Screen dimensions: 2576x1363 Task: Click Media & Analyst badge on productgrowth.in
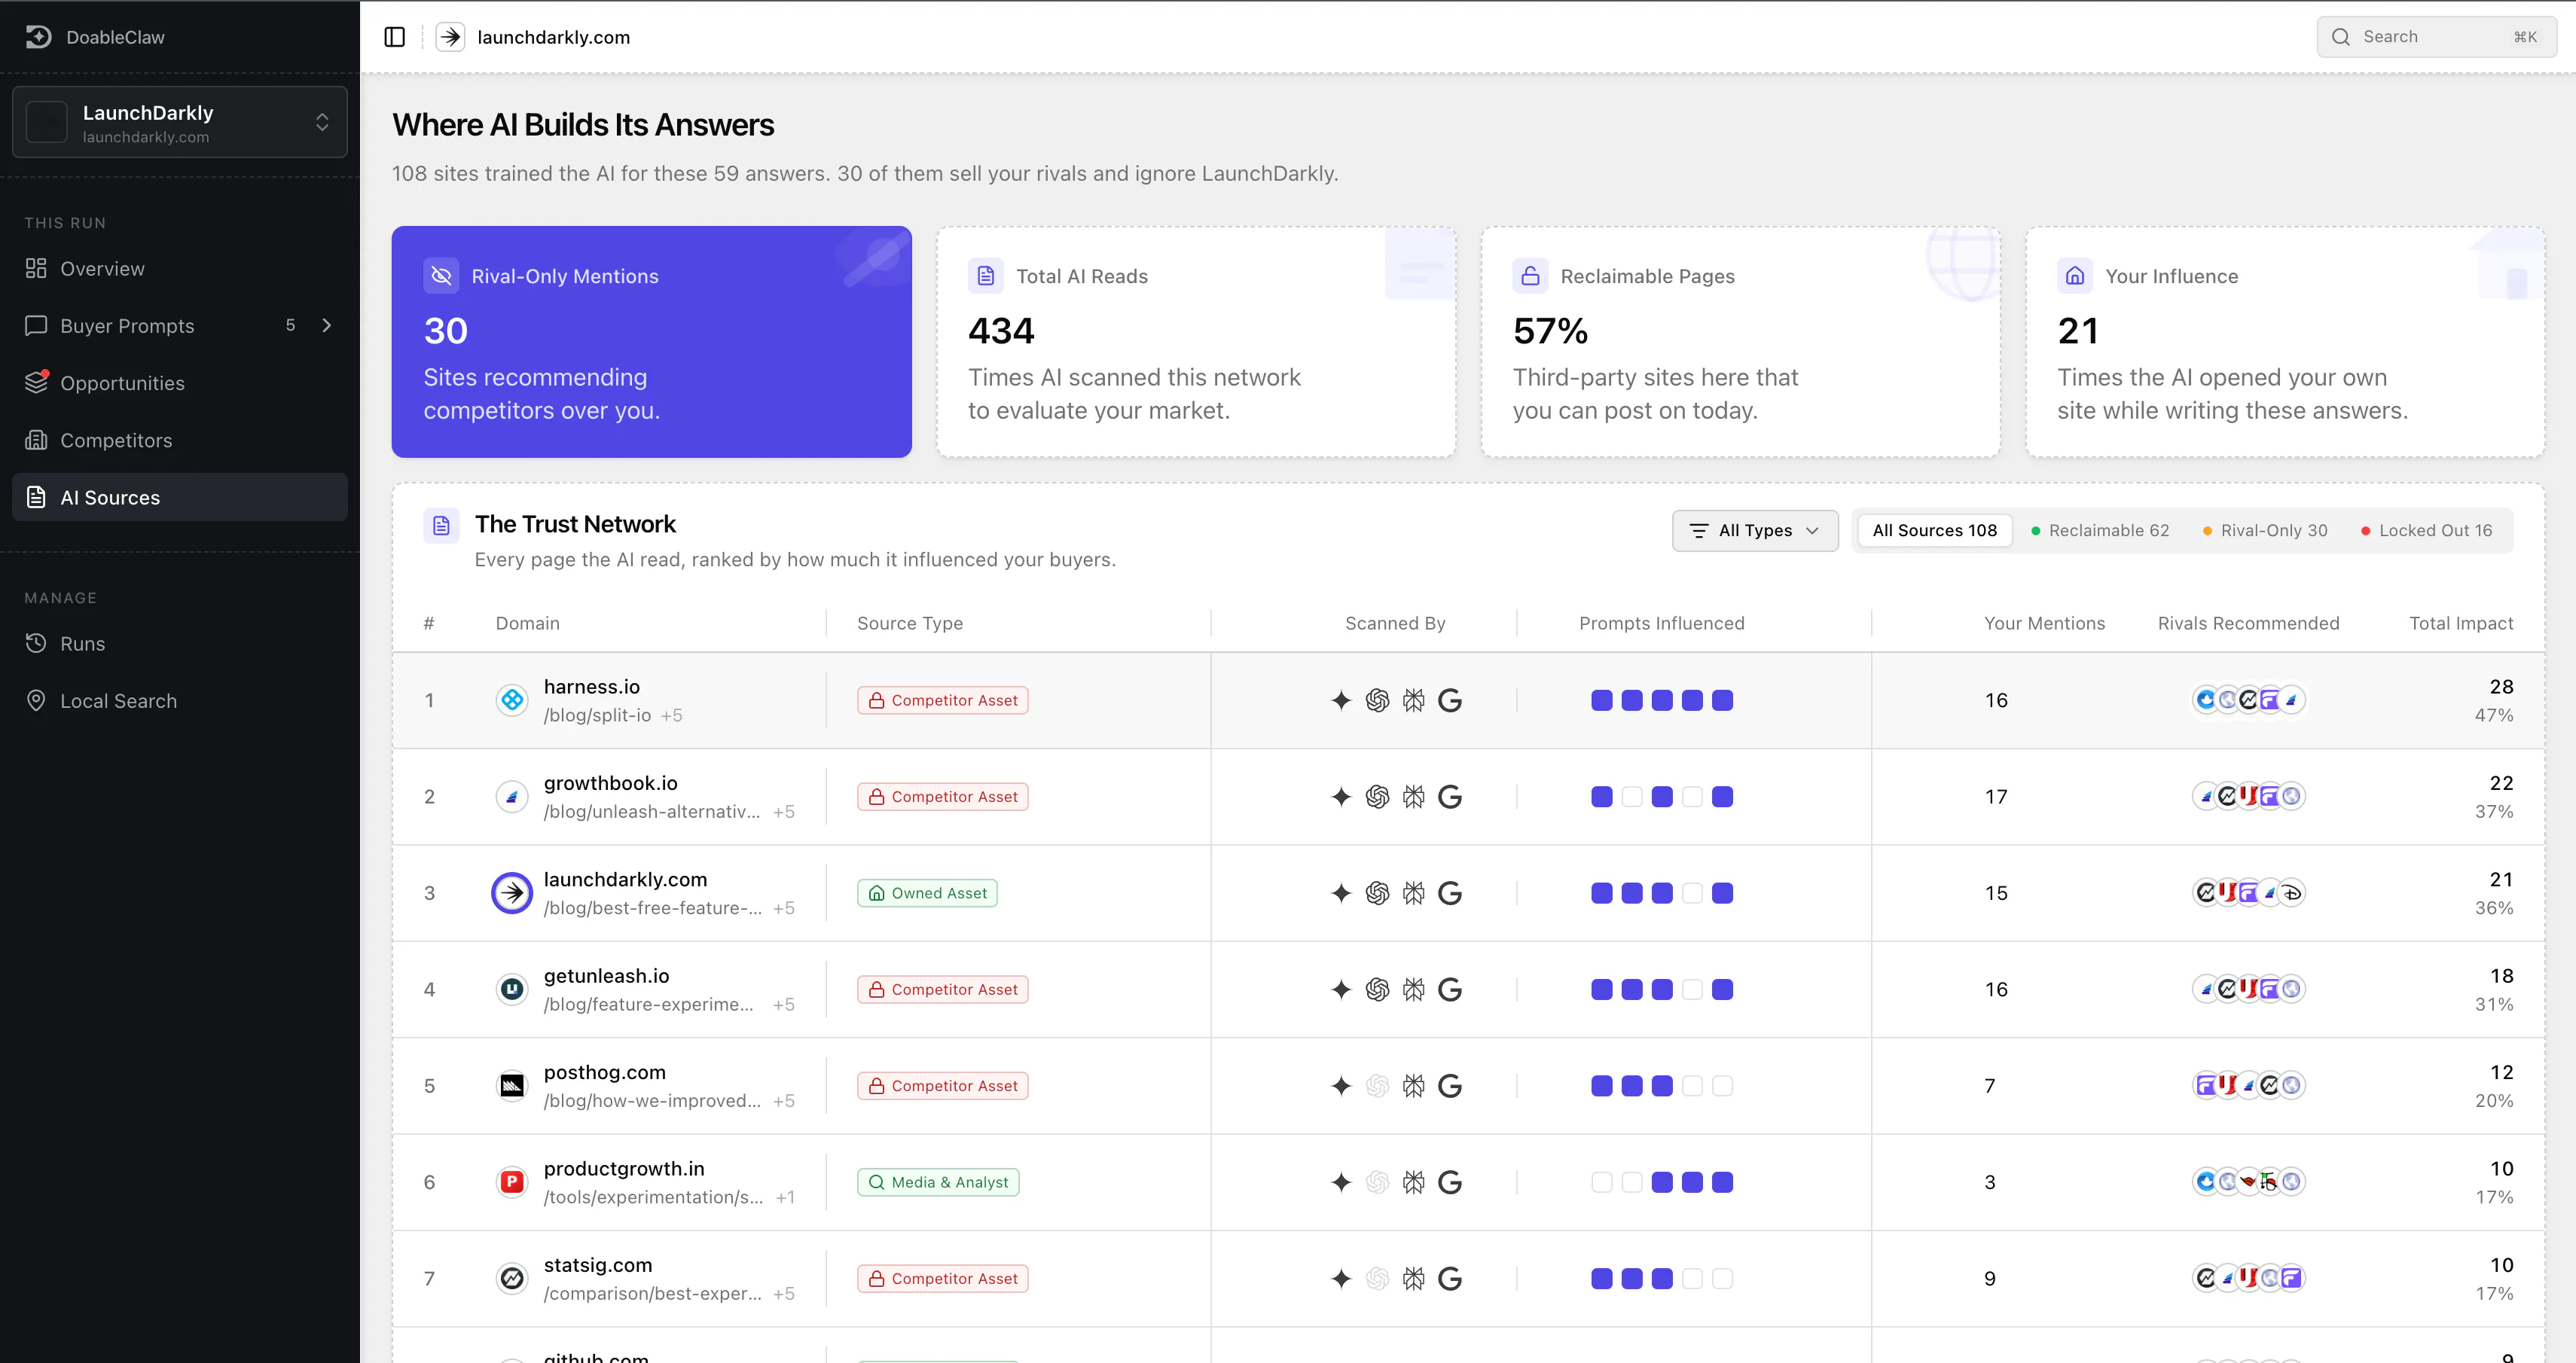point(938,1182)
